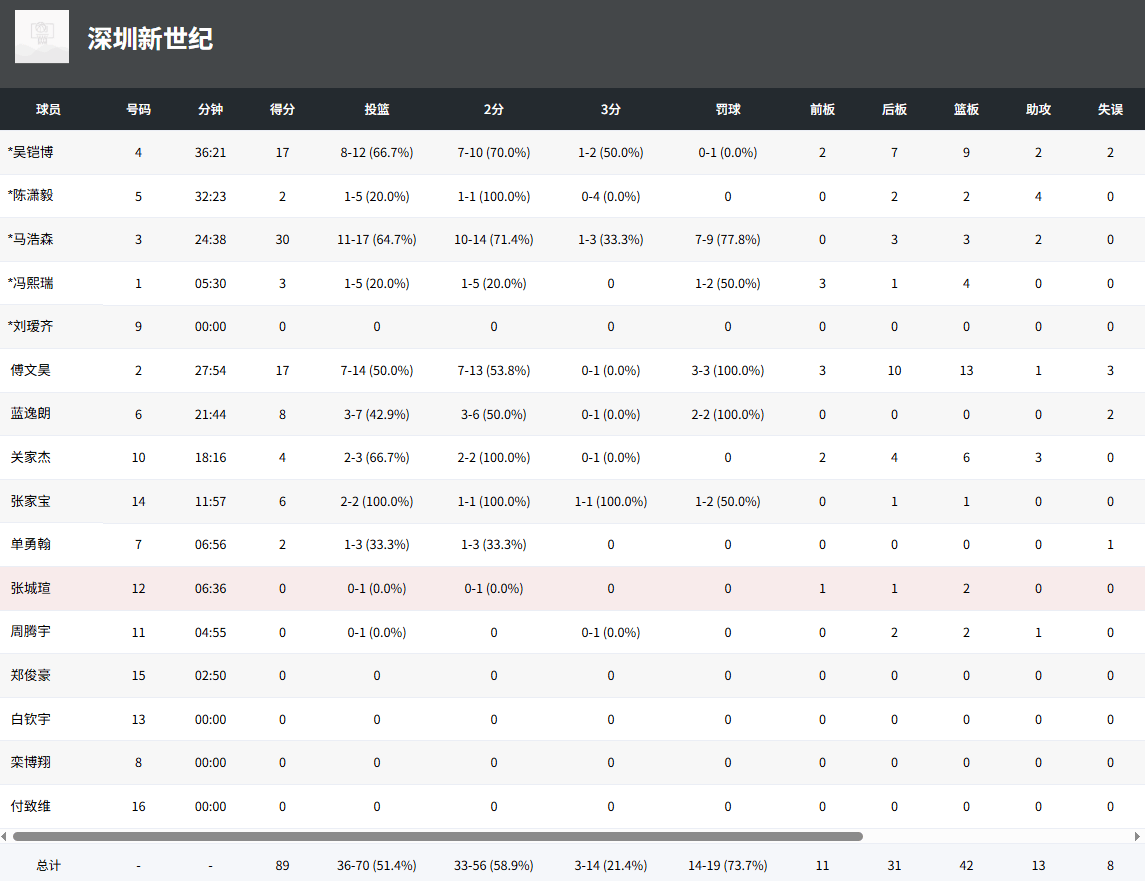1145x881 pixels.
Task: Click total points 89
Action: (x=283, y=866)
